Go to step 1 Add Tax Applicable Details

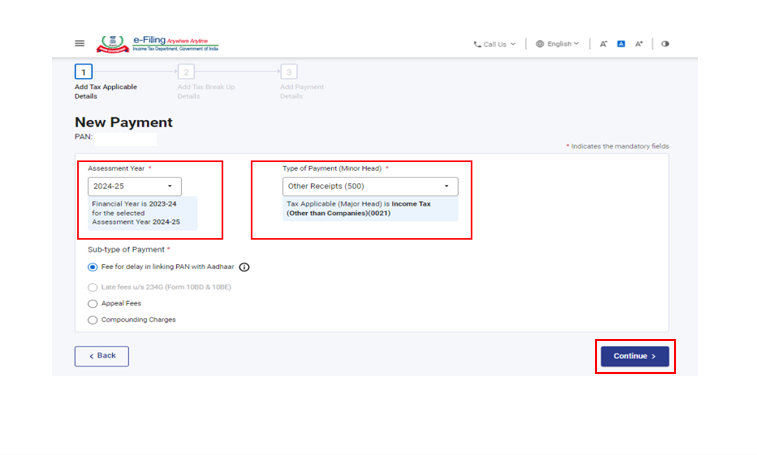coord(84,72)
